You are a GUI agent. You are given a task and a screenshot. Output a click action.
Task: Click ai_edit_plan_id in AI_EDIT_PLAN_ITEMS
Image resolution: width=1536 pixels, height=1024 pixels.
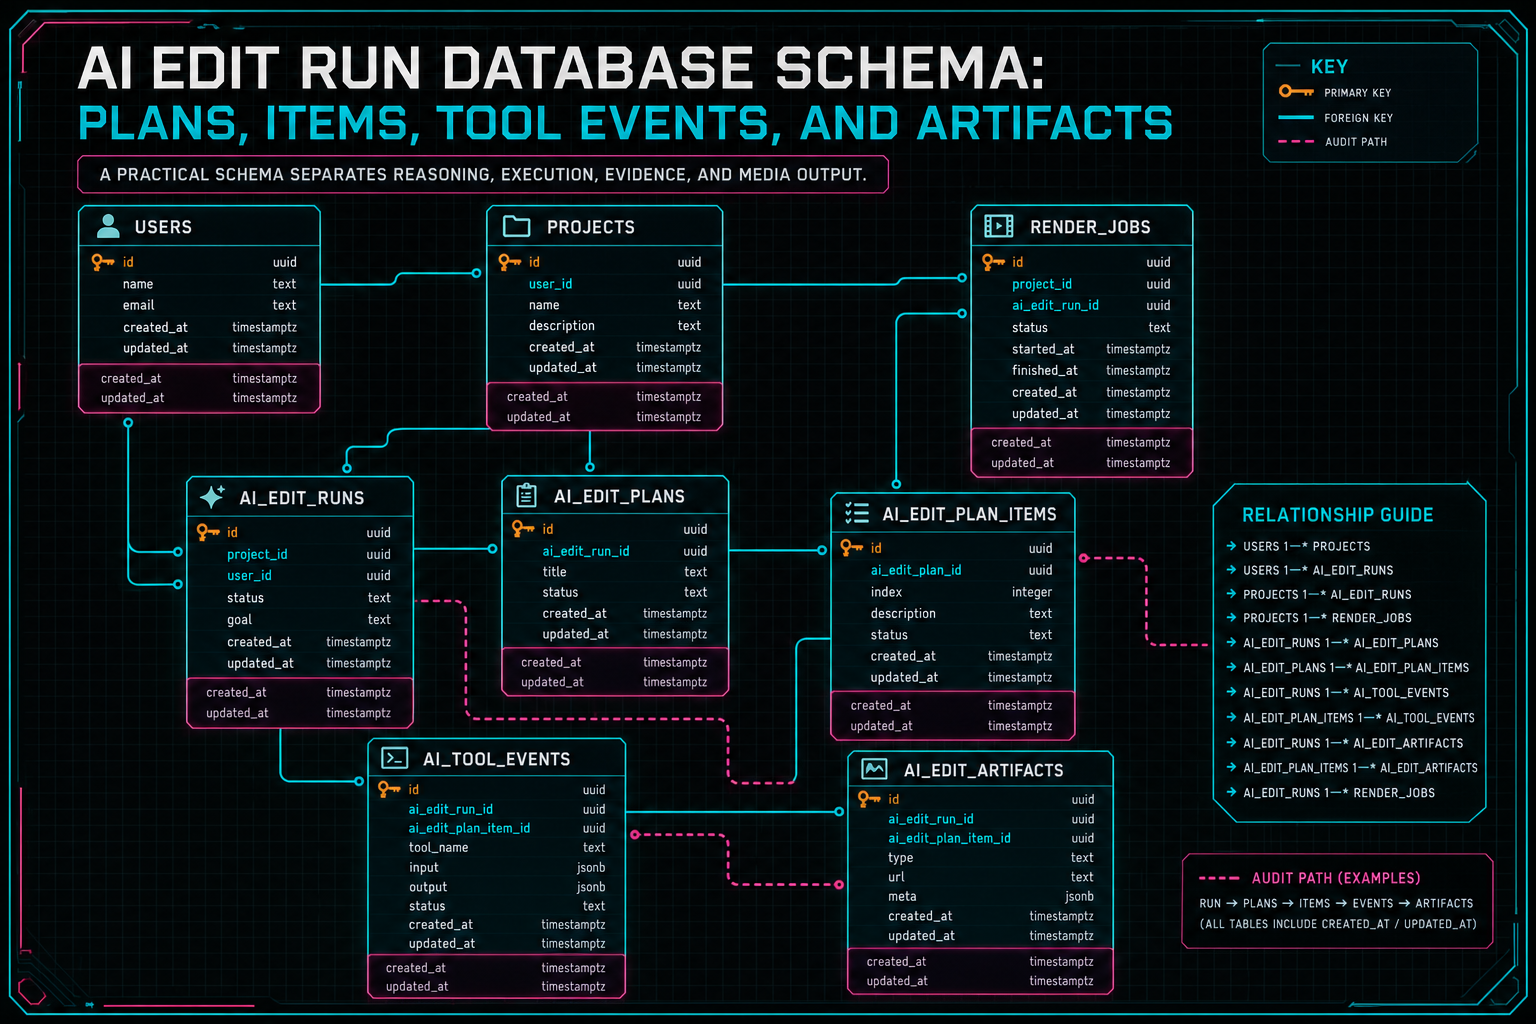click(x=916, y=570)
